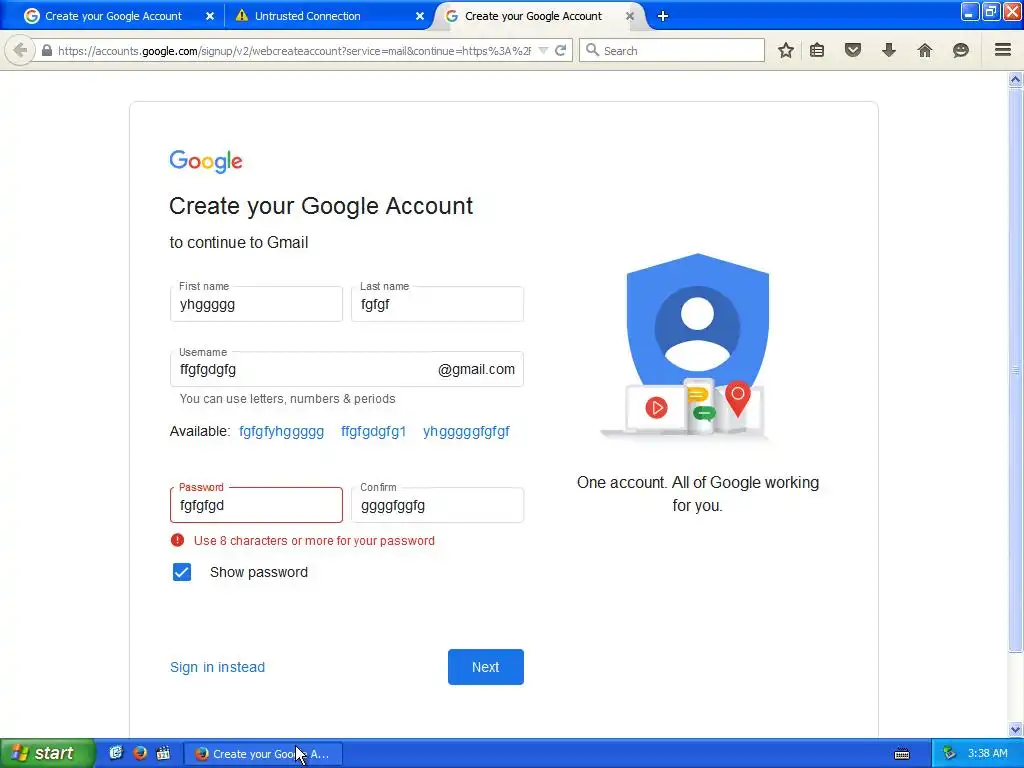Open the Downloads arrow icon
This screenshot has height=768, width=1024.
pos(888,50)
